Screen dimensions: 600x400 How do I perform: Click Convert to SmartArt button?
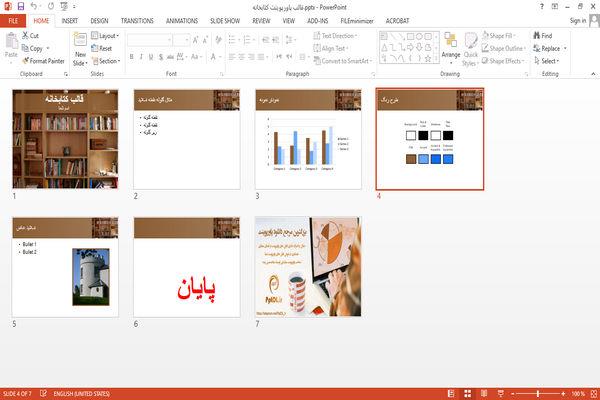pyautogui.click(x=343, y=61)
